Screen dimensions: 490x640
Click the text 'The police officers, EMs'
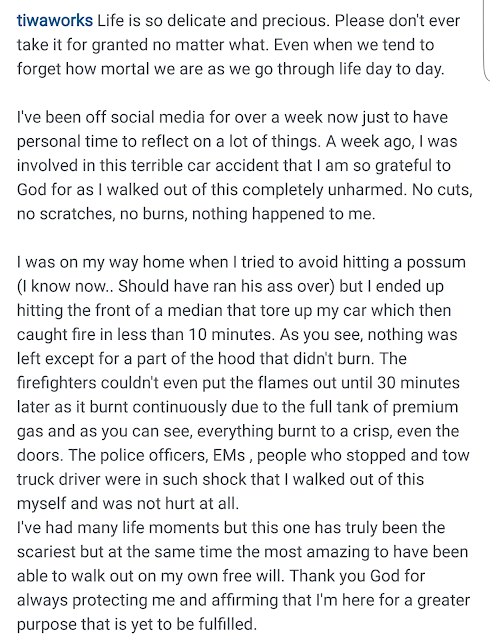point(157,455)
